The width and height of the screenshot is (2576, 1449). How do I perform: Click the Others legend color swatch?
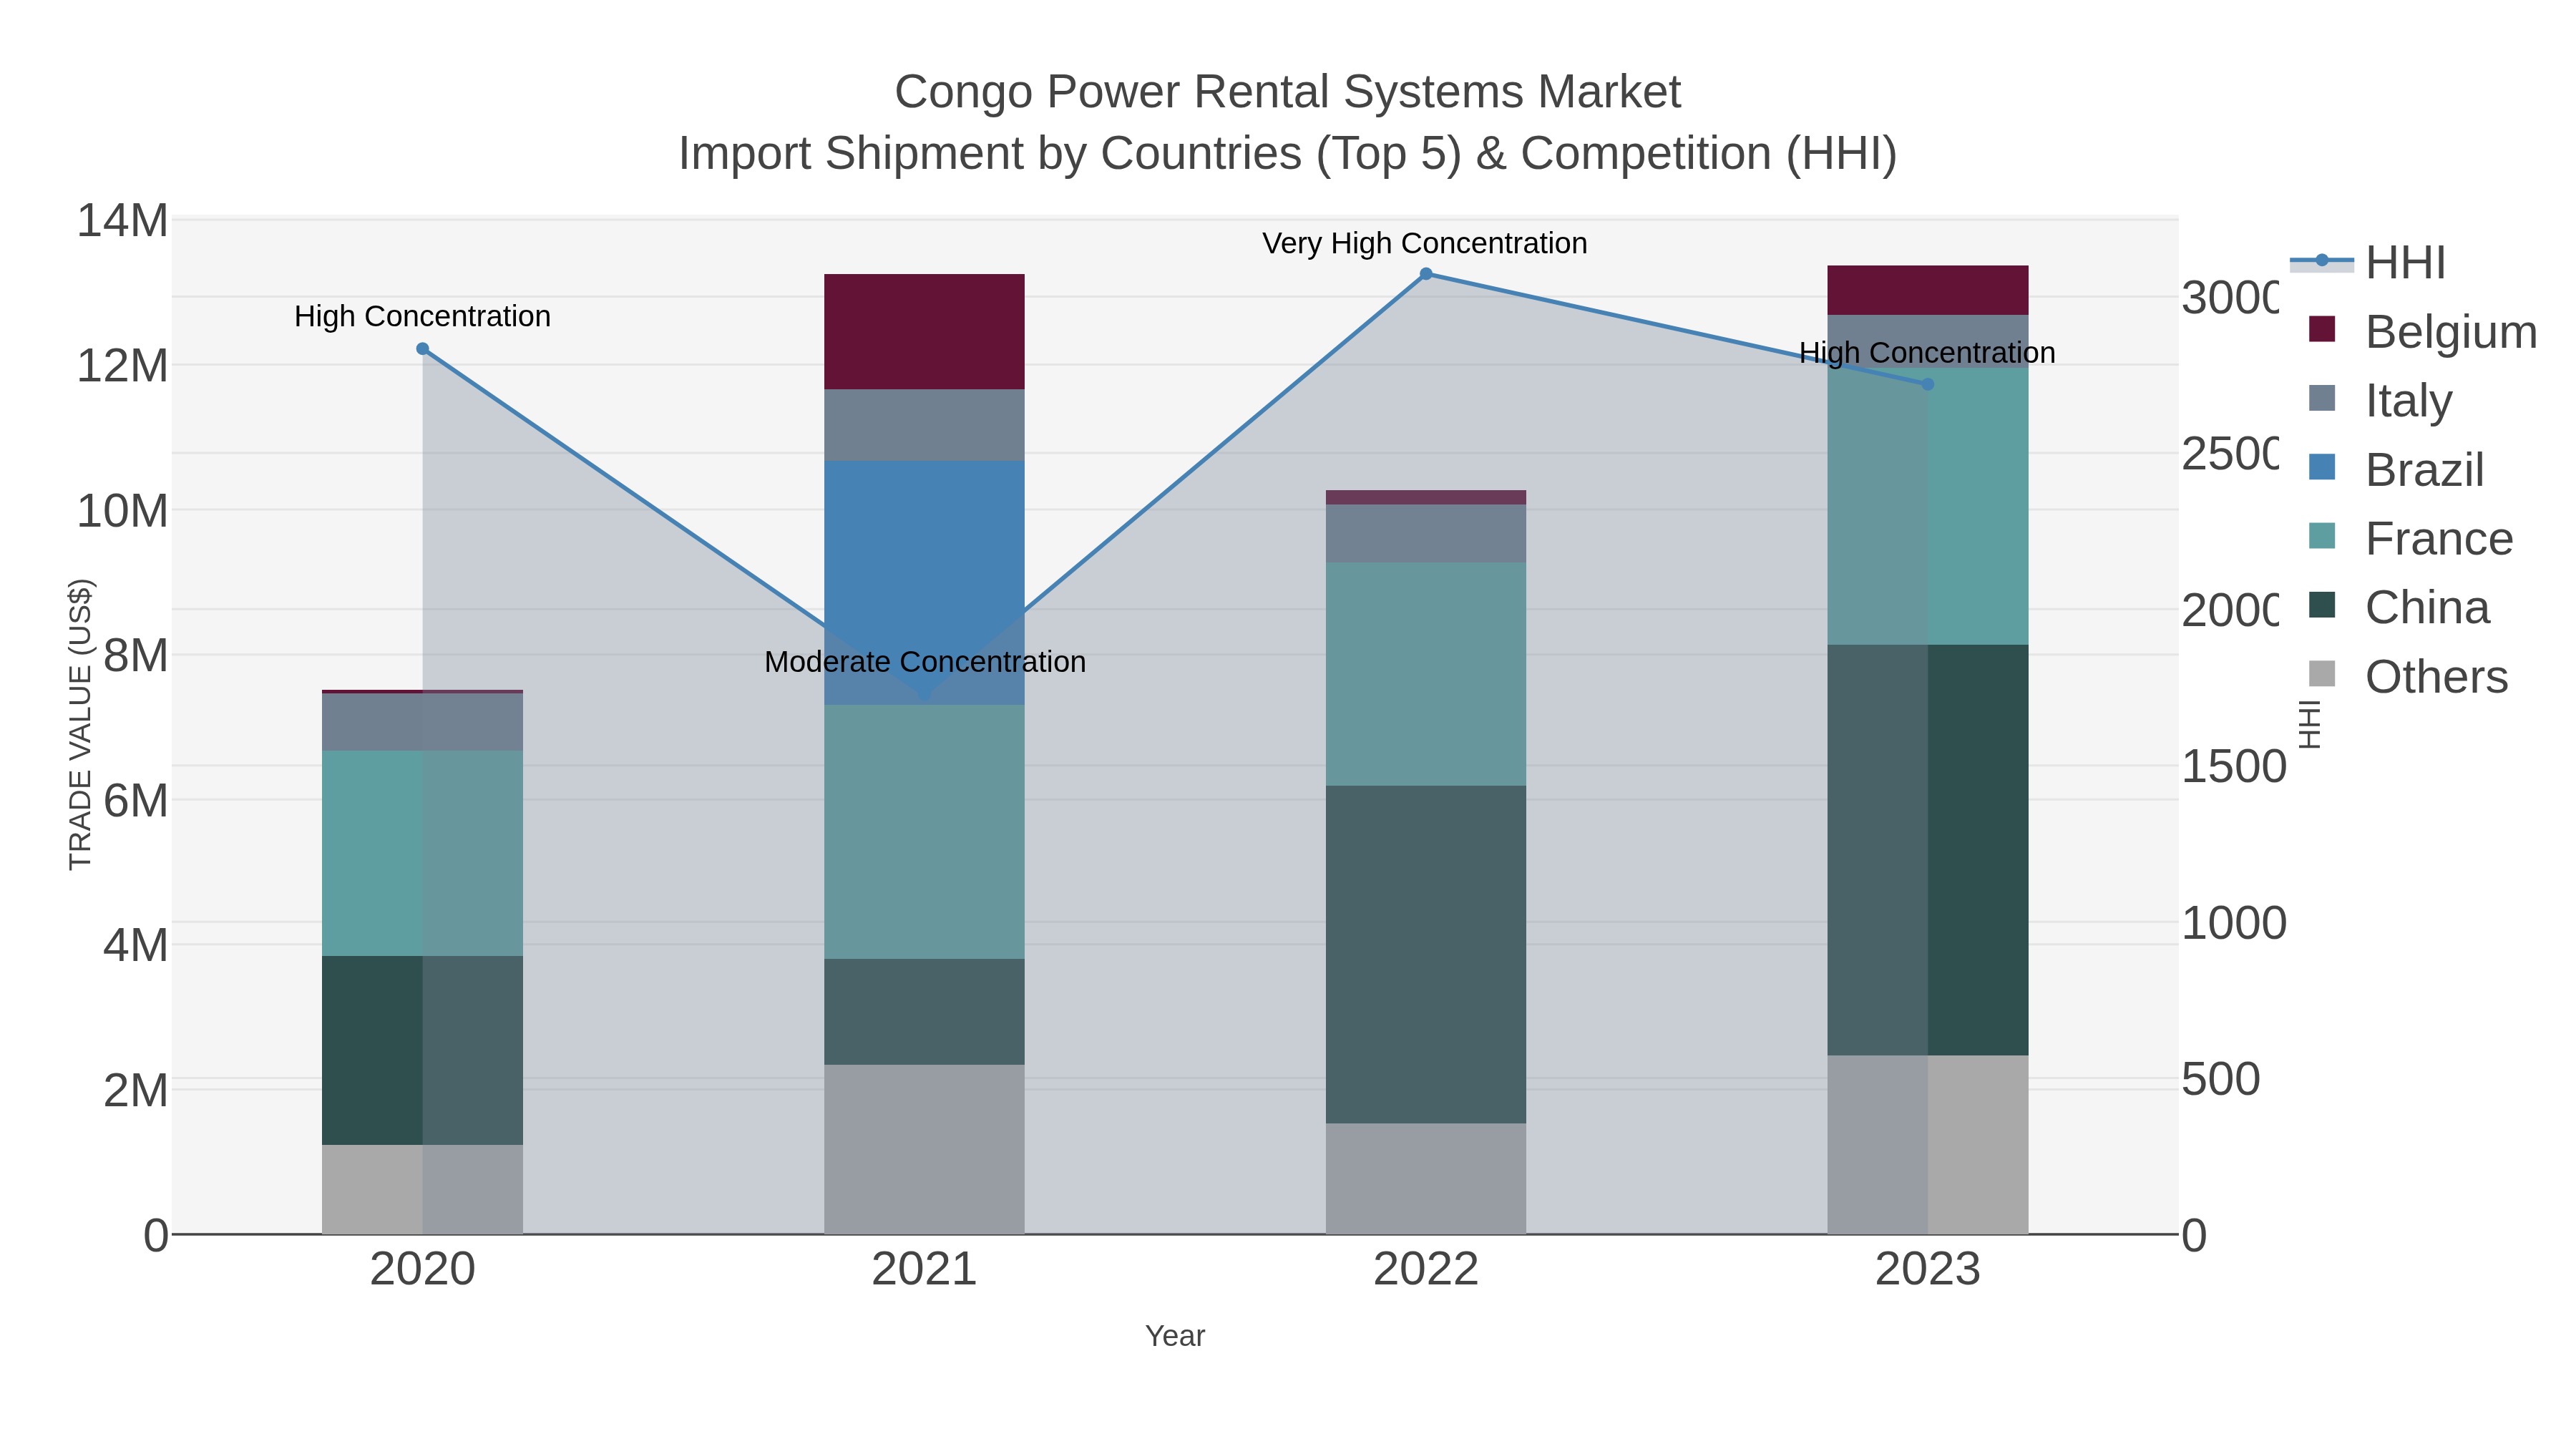coord(2322,674)
